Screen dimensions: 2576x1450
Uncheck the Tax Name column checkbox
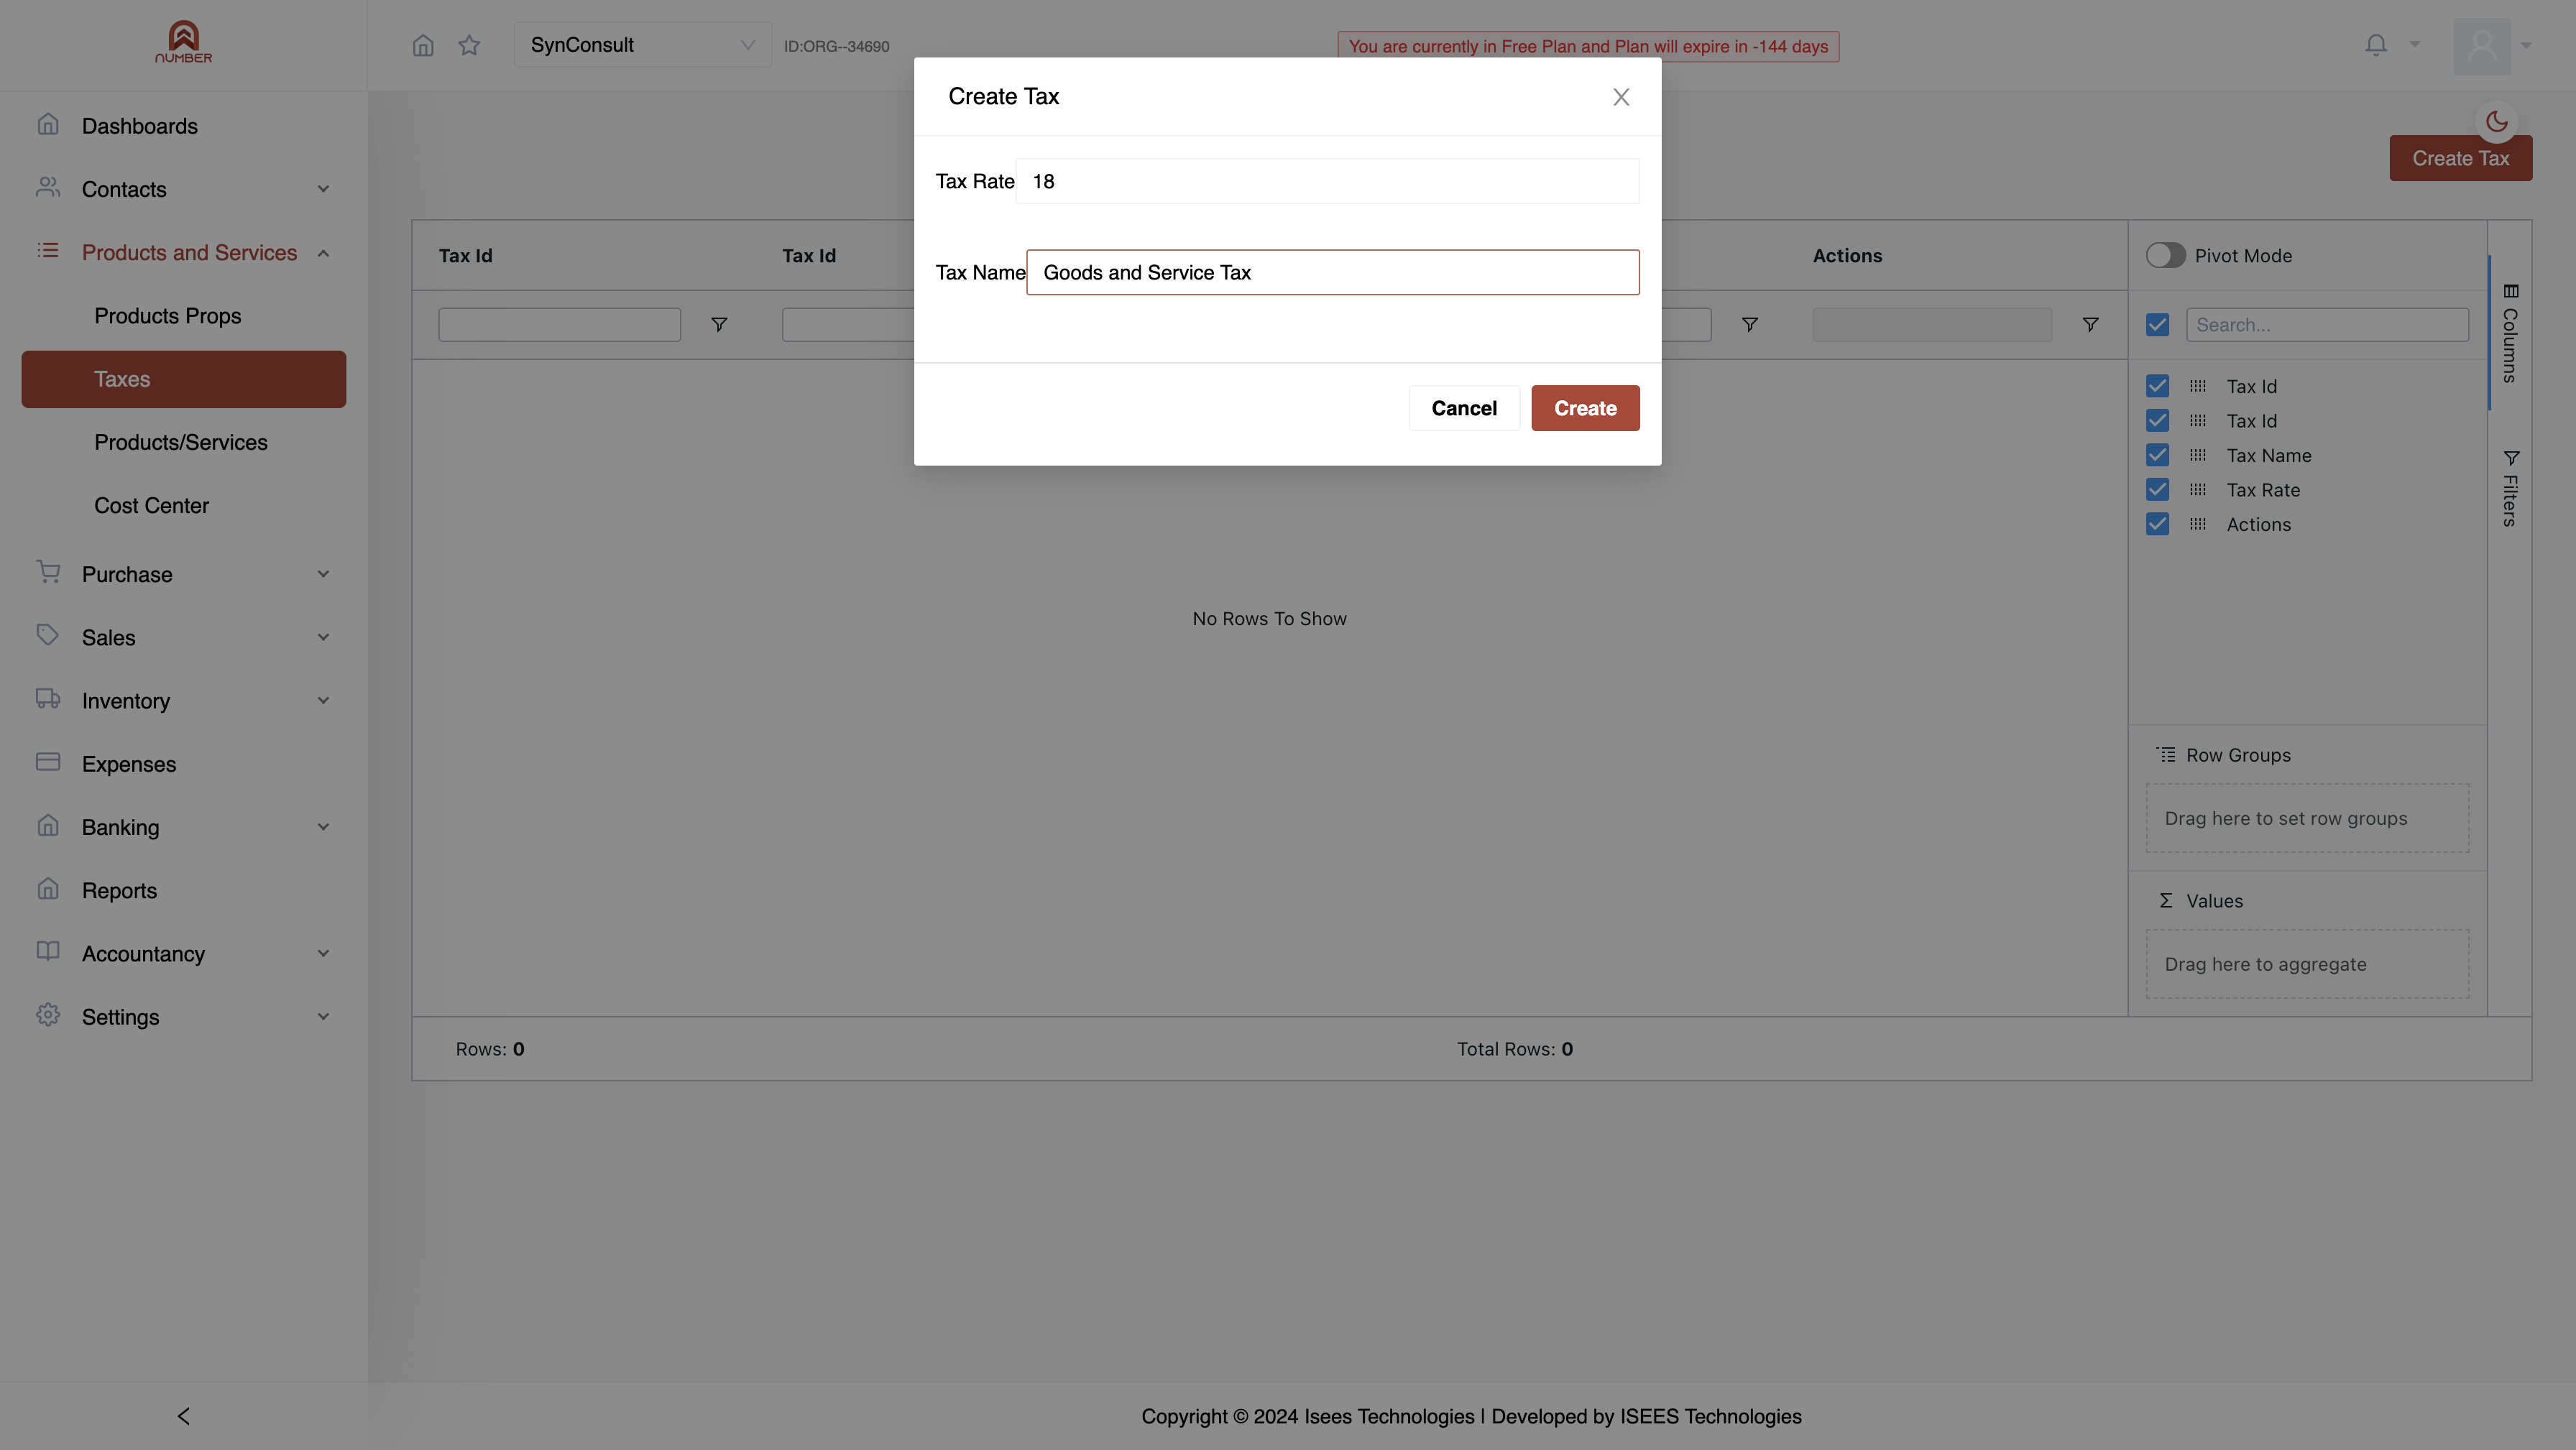coord(2157,455)
